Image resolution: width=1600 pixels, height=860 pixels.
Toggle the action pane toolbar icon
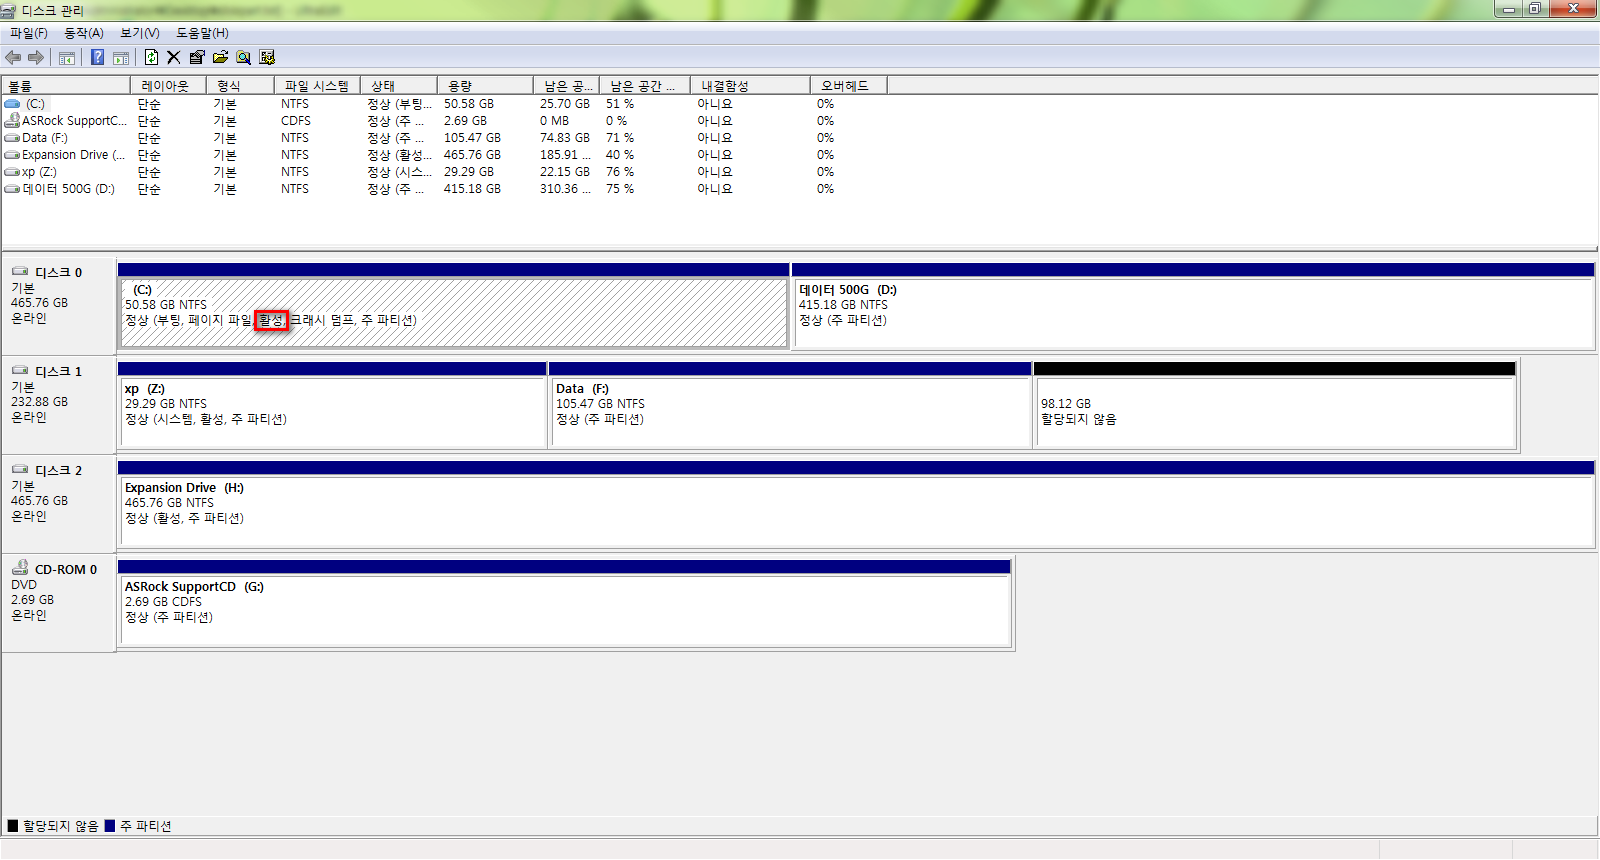[x=121, y=57]
